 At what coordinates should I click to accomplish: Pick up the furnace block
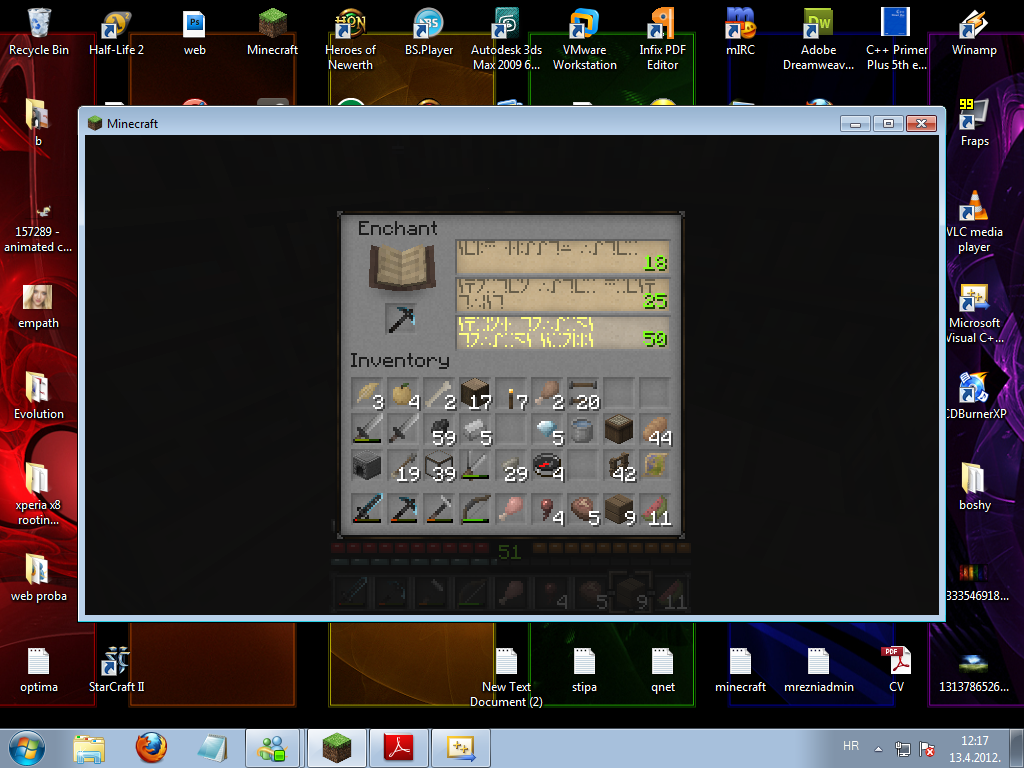tap(368, 468)
